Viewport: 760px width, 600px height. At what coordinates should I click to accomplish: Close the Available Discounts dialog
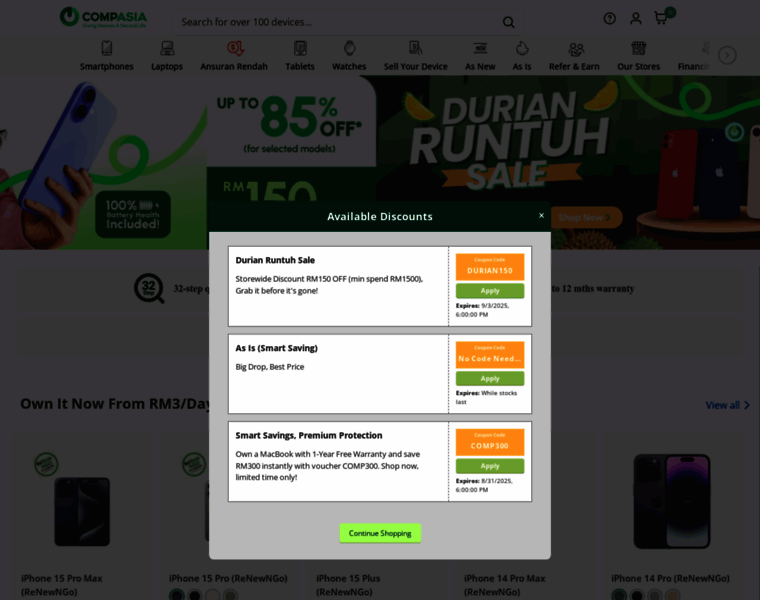tap(541, 216)
